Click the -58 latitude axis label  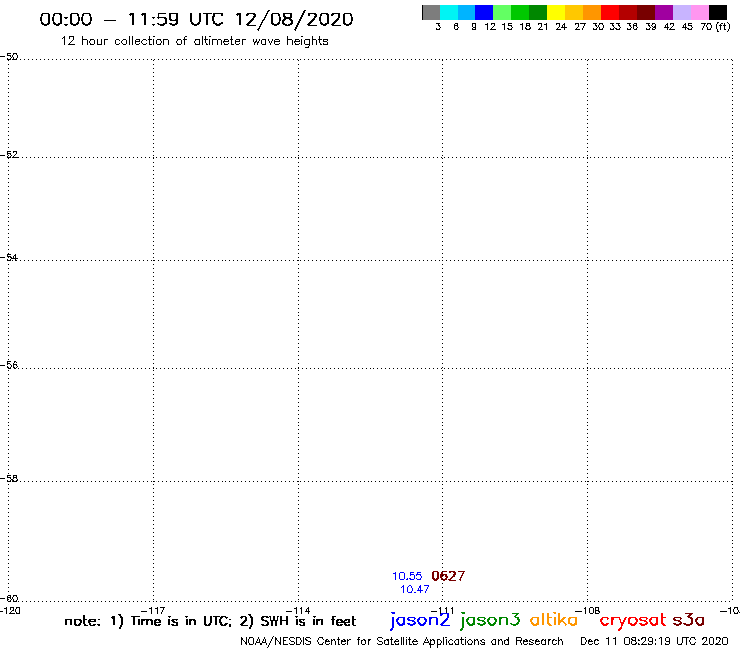coord(9,479)
